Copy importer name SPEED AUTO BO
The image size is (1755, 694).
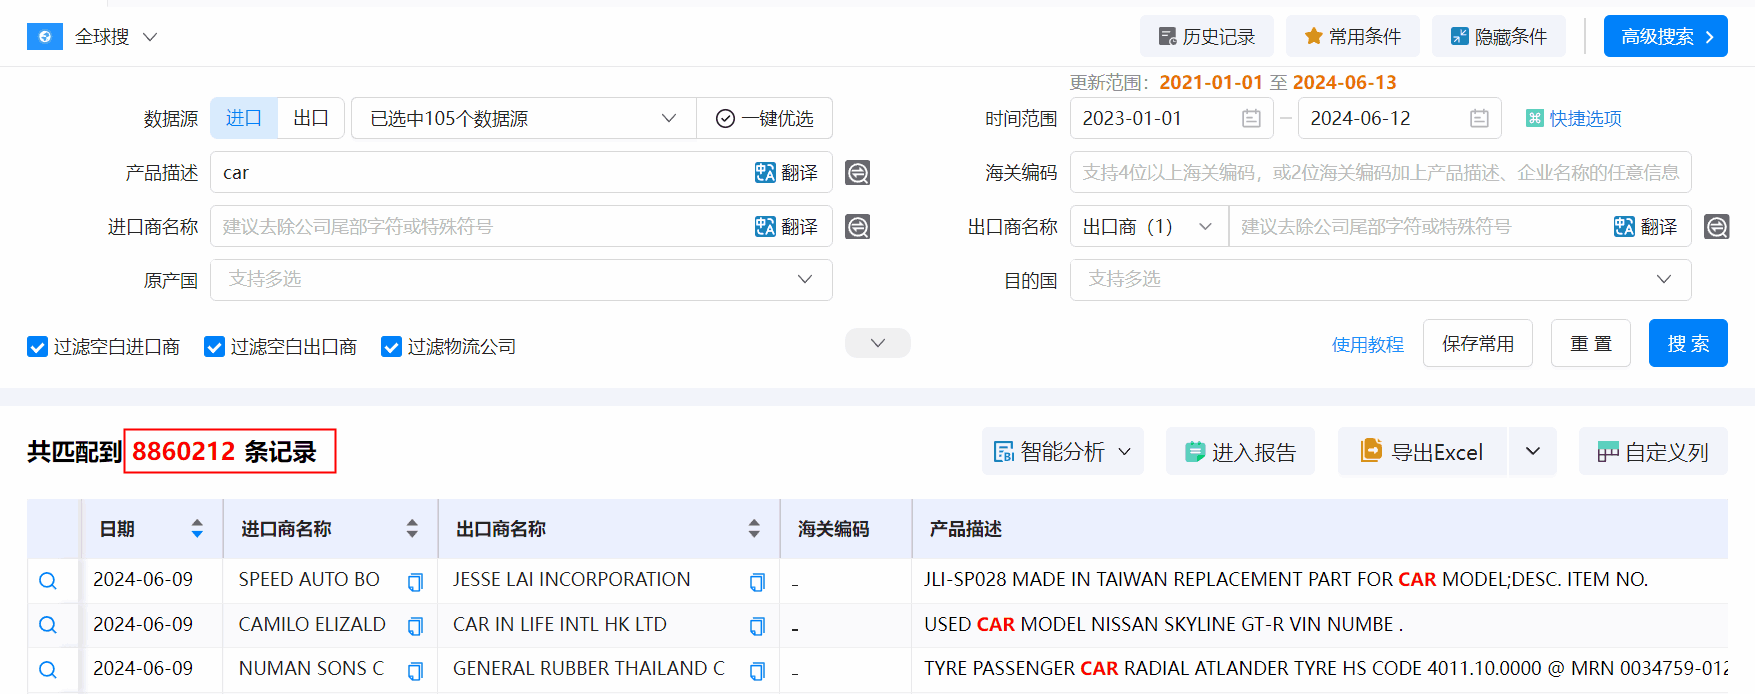point(415,582)
